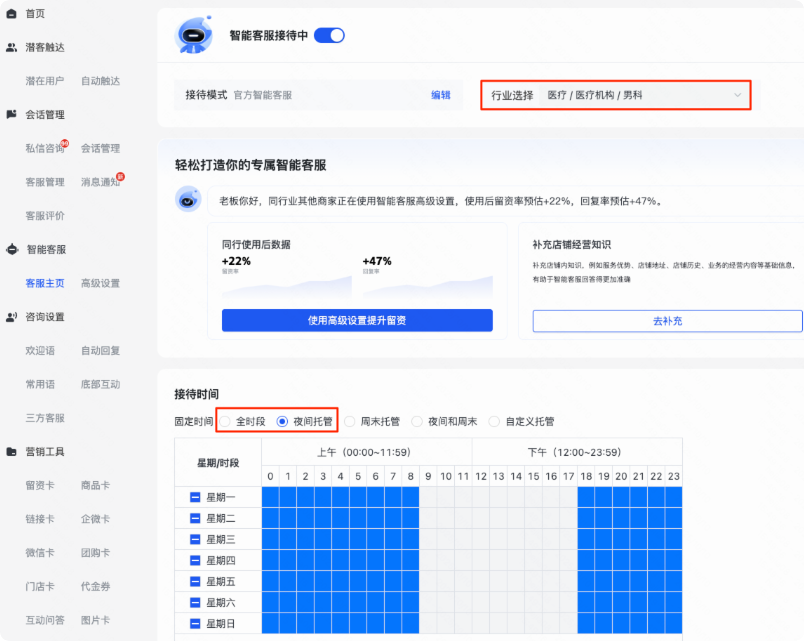Open 高级设置 in the sidebar

click(x=100, y=283)
